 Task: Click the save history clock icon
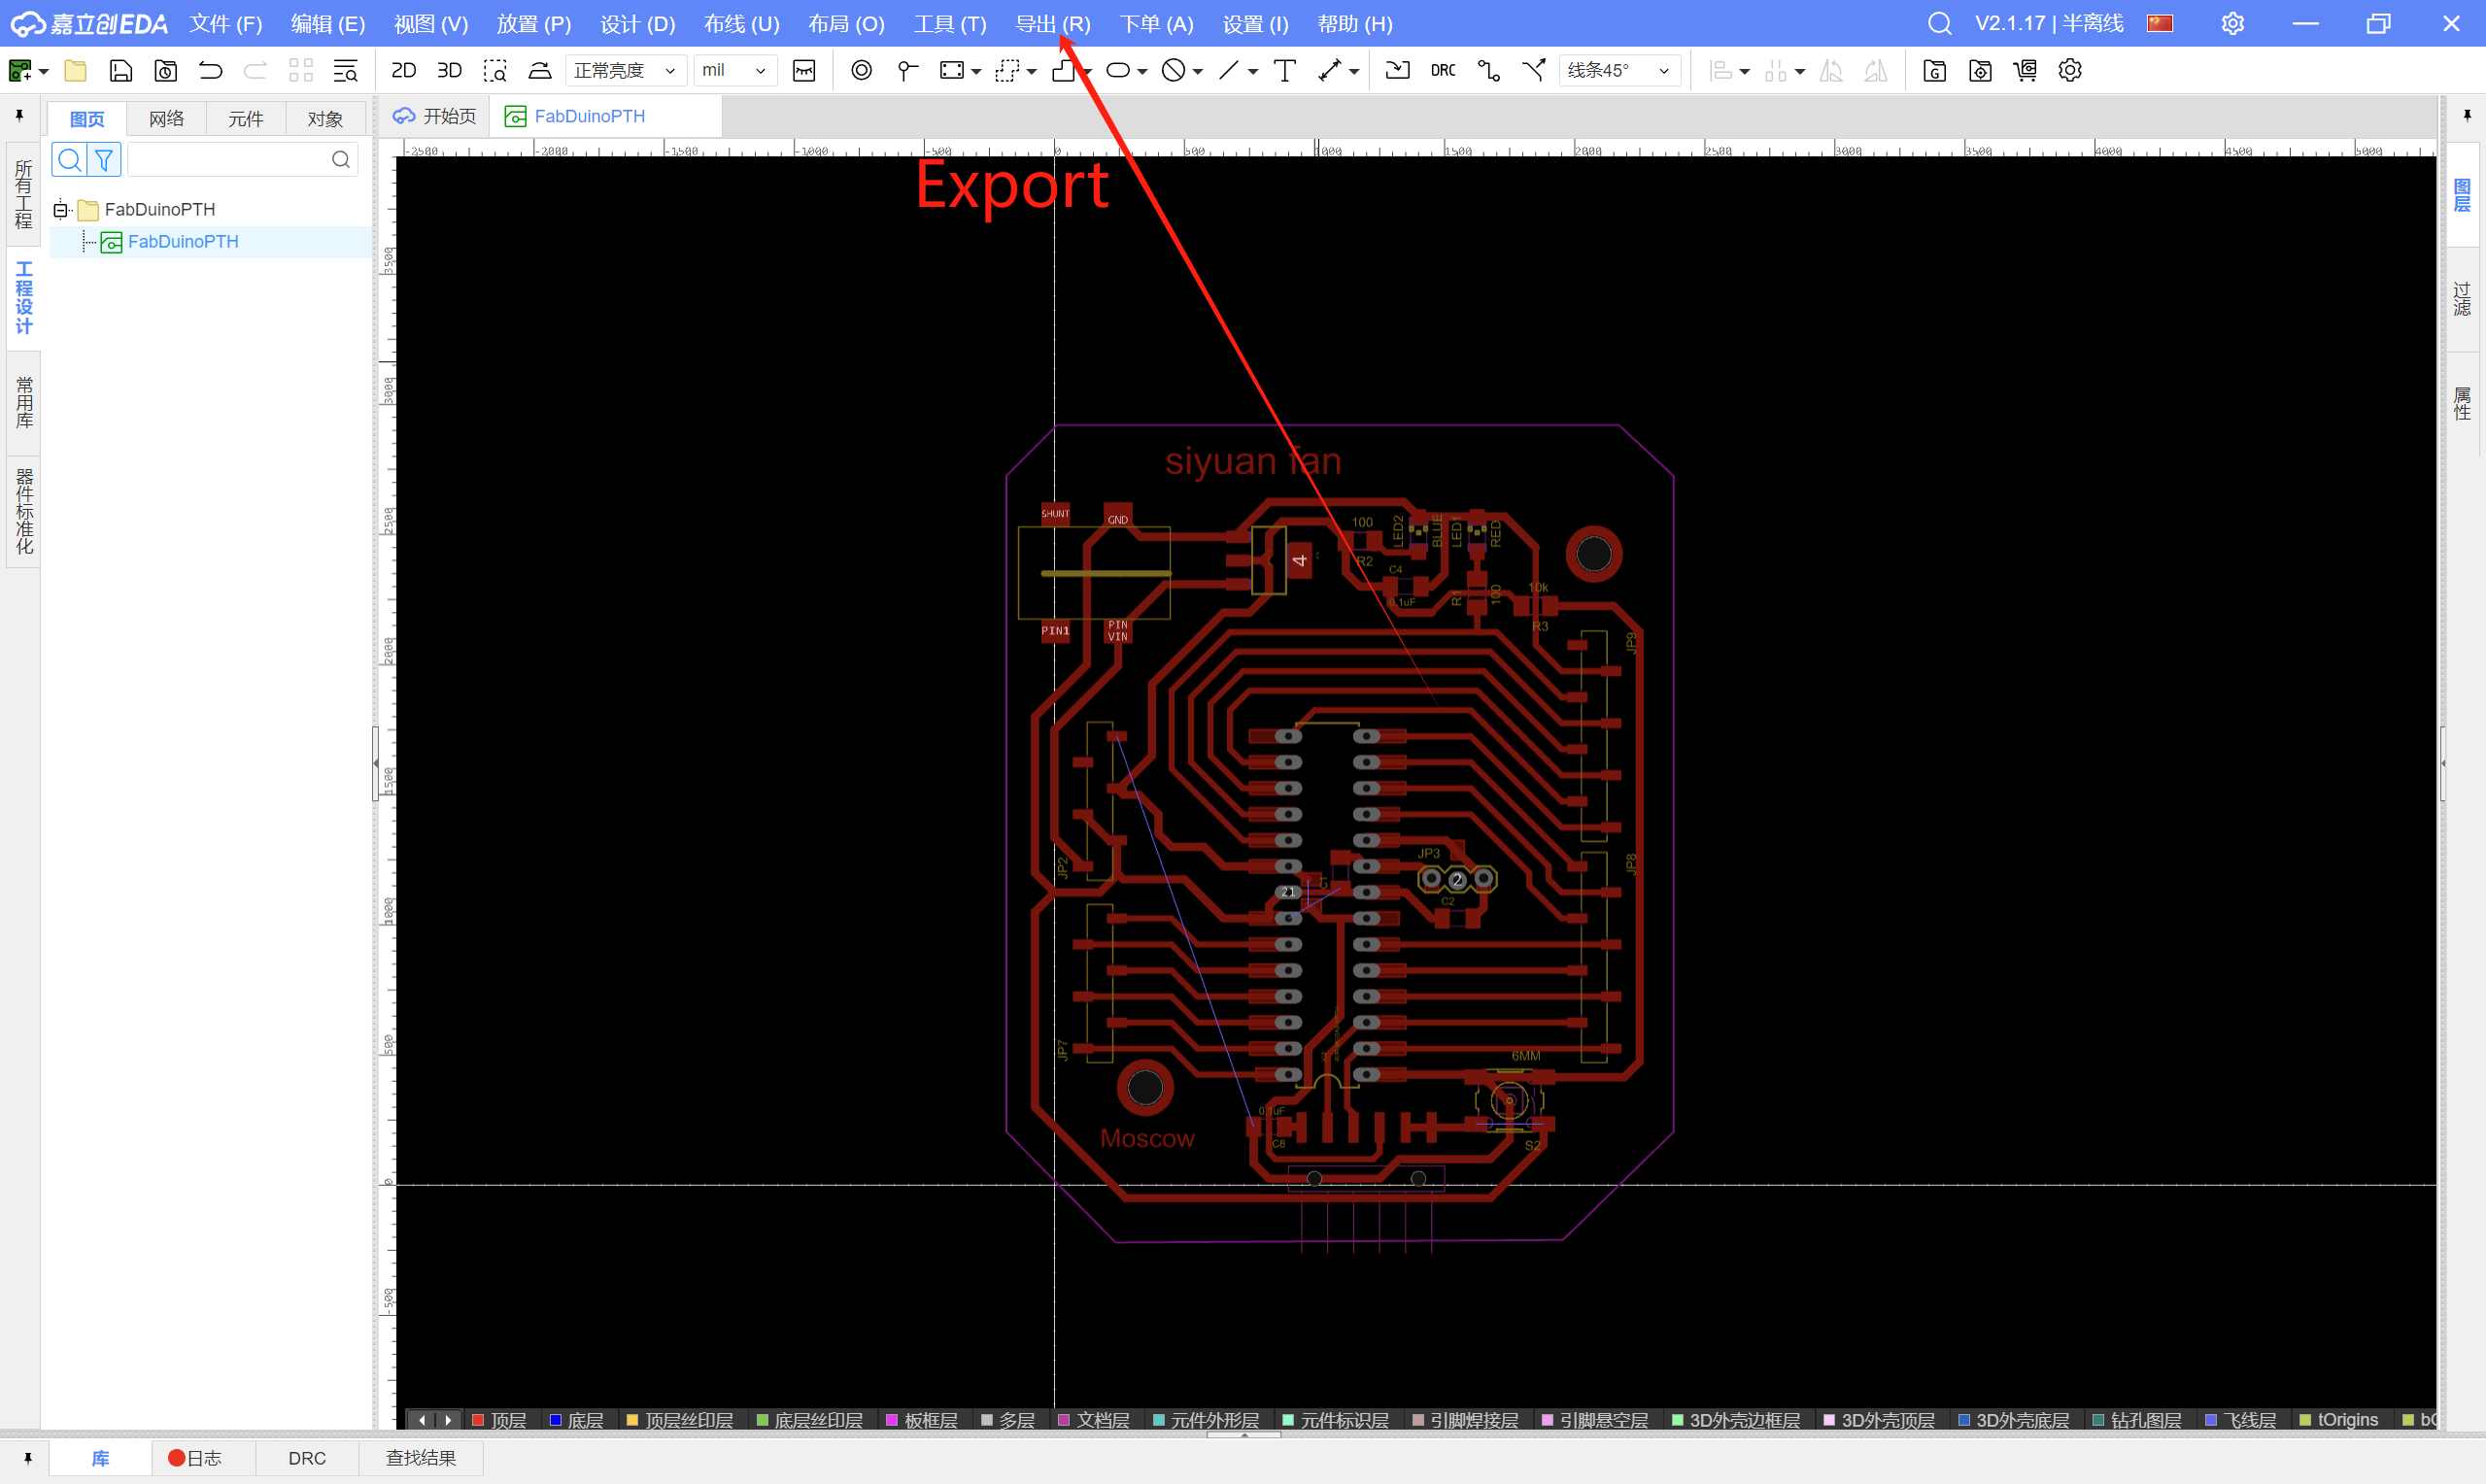(x=166, y=70)
